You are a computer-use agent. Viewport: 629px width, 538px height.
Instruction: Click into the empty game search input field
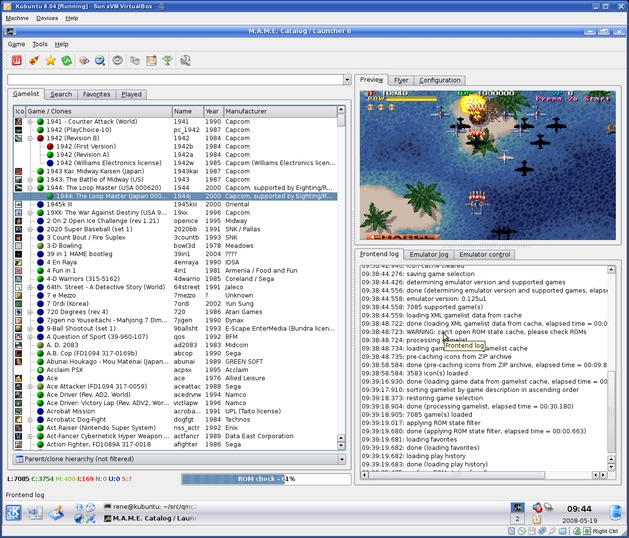(175, 79)
